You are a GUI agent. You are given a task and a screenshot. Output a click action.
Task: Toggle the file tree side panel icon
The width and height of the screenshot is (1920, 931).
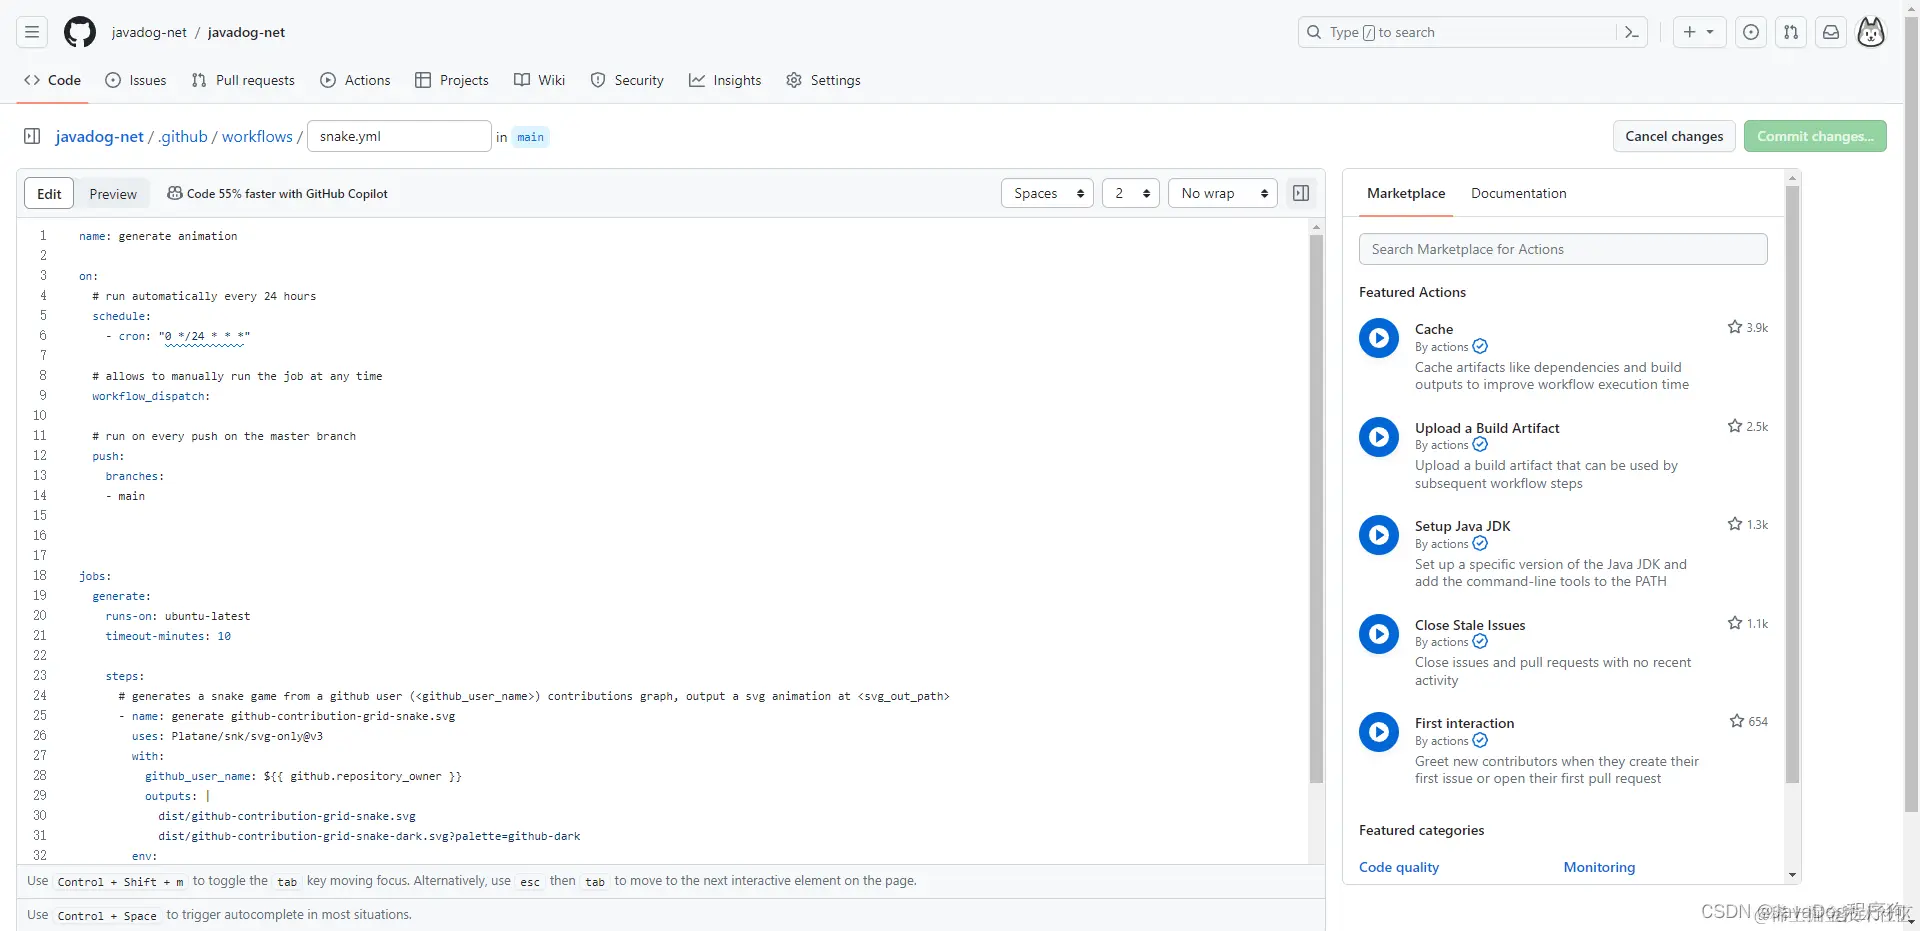tap(32, 136)
